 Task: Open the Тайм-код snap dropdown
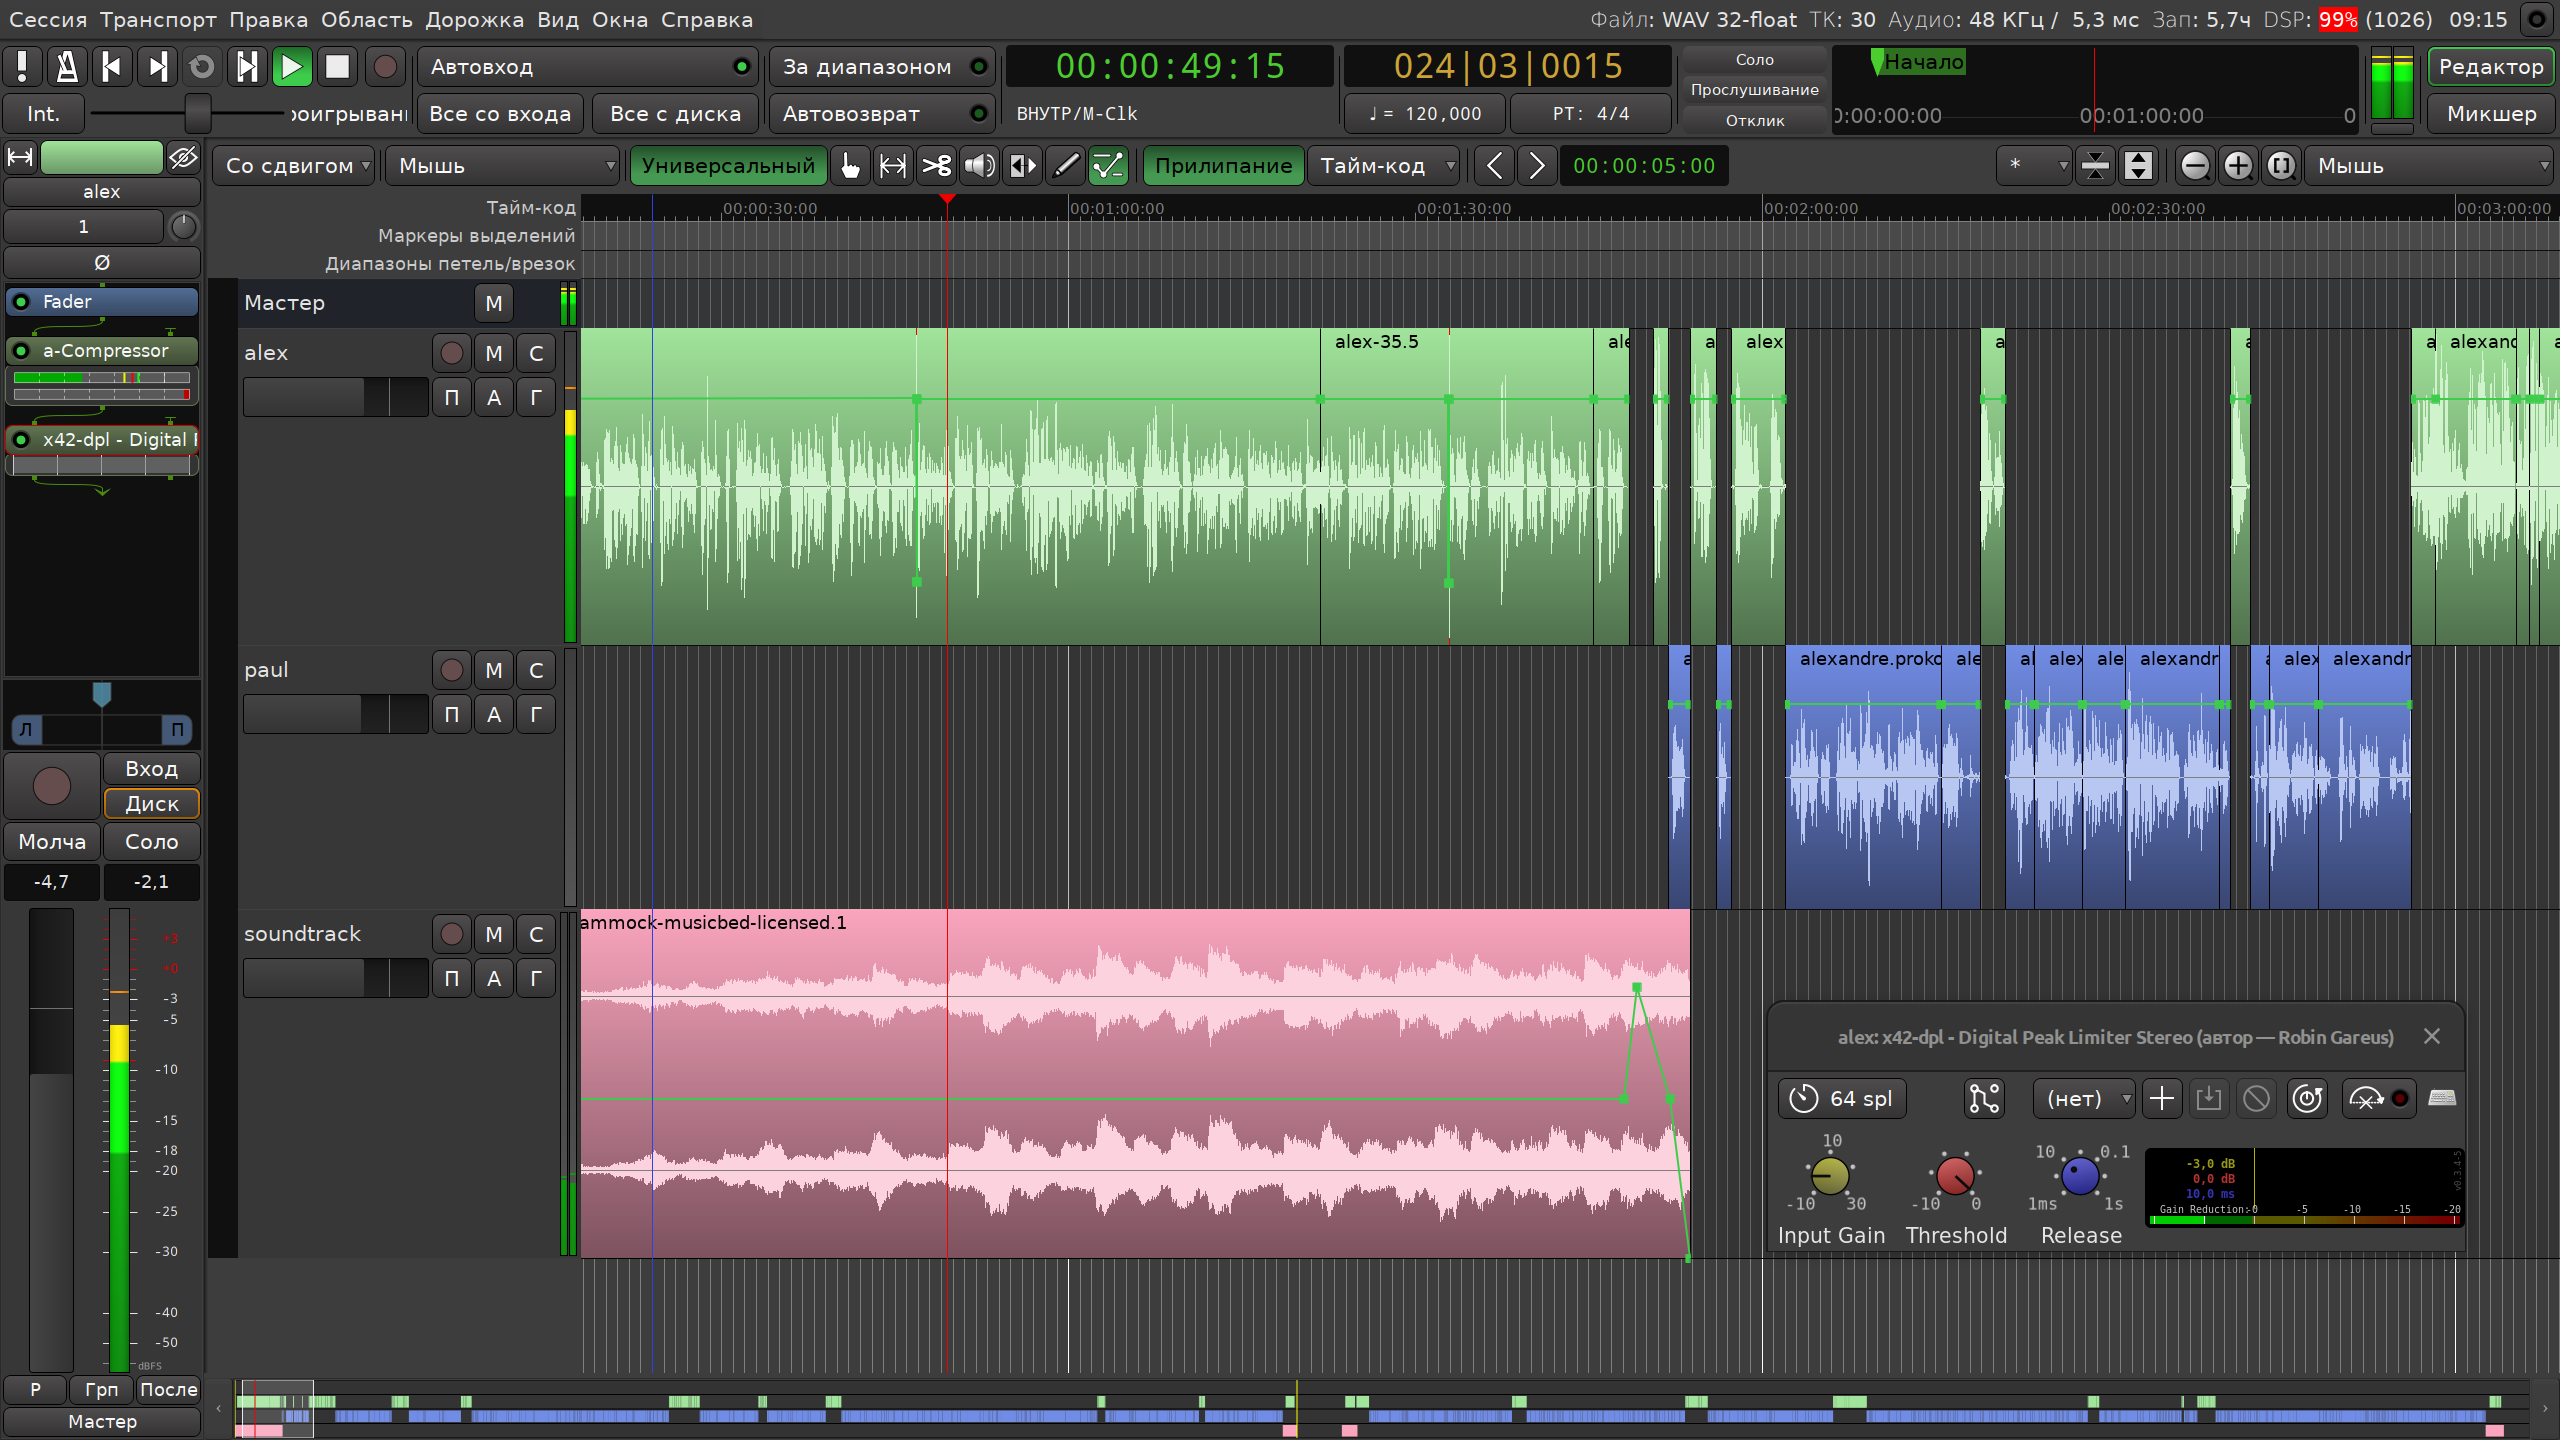click(x=1385, y=166)
